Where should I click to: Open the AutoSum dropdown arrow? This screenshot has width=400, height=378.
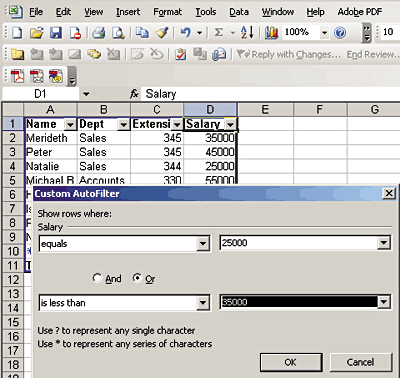coord(233,33)
